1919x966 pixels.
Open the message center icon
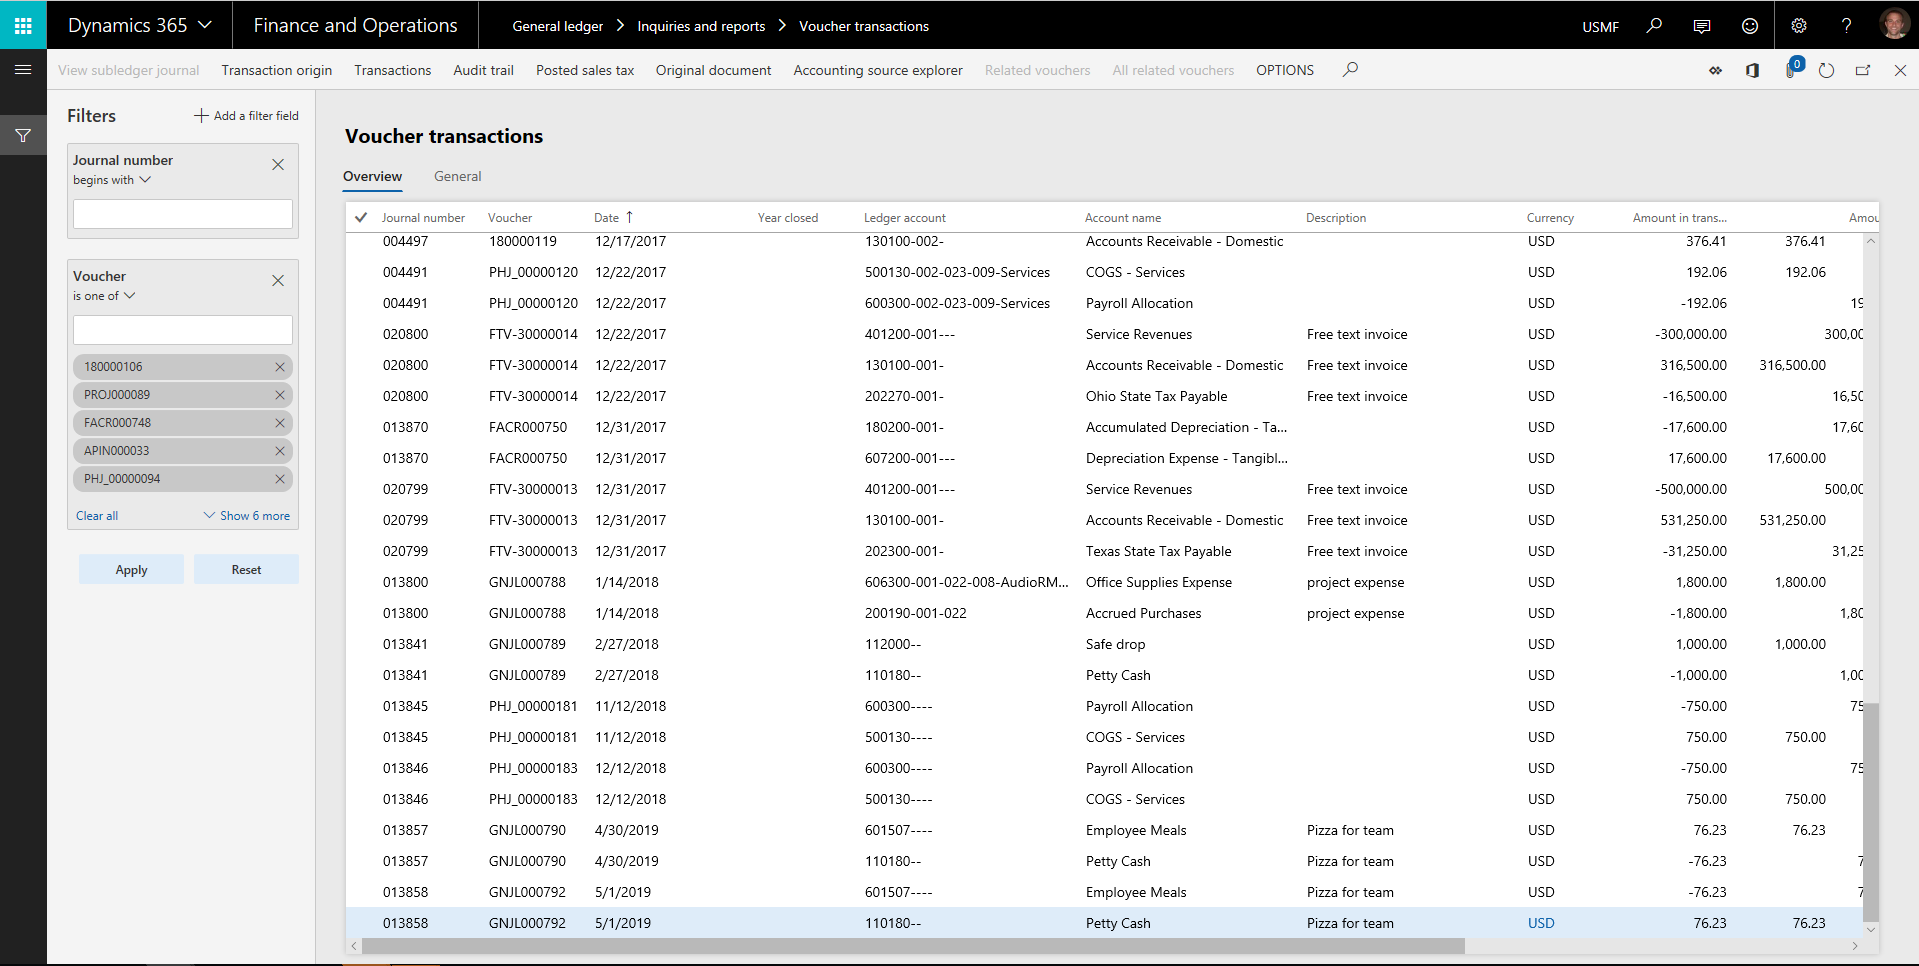coord(1701,25)
